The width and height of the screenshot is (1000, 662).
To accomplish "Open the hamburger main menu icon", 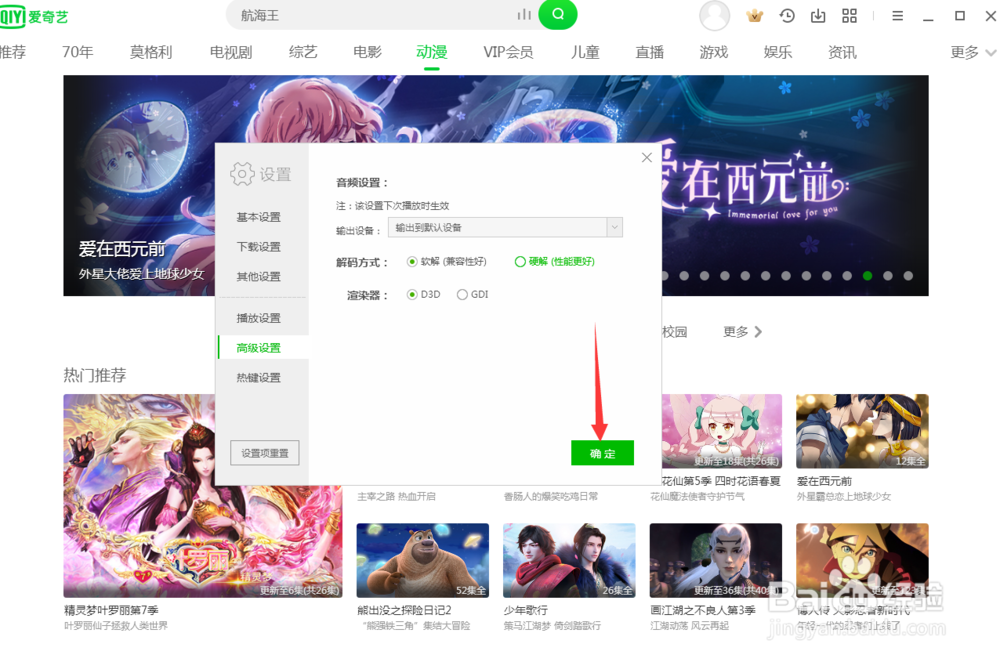I will point(897,16).
